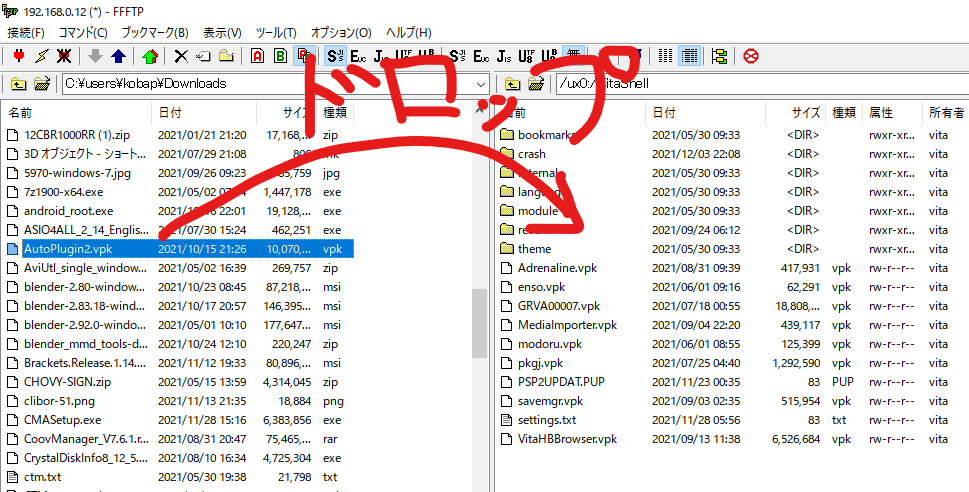
Task: Enable ASCII transfer mode (A icon)
Action: pos(258,56)
